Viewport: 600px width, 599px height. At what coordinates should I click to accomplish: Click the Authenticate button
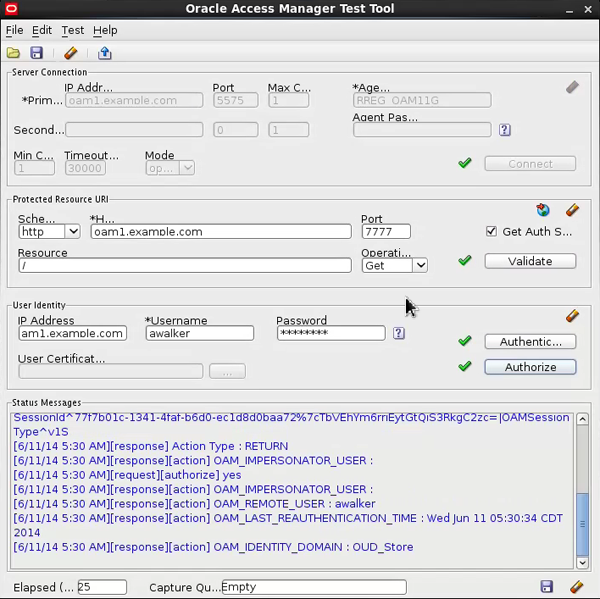click(x=530, y=341)
